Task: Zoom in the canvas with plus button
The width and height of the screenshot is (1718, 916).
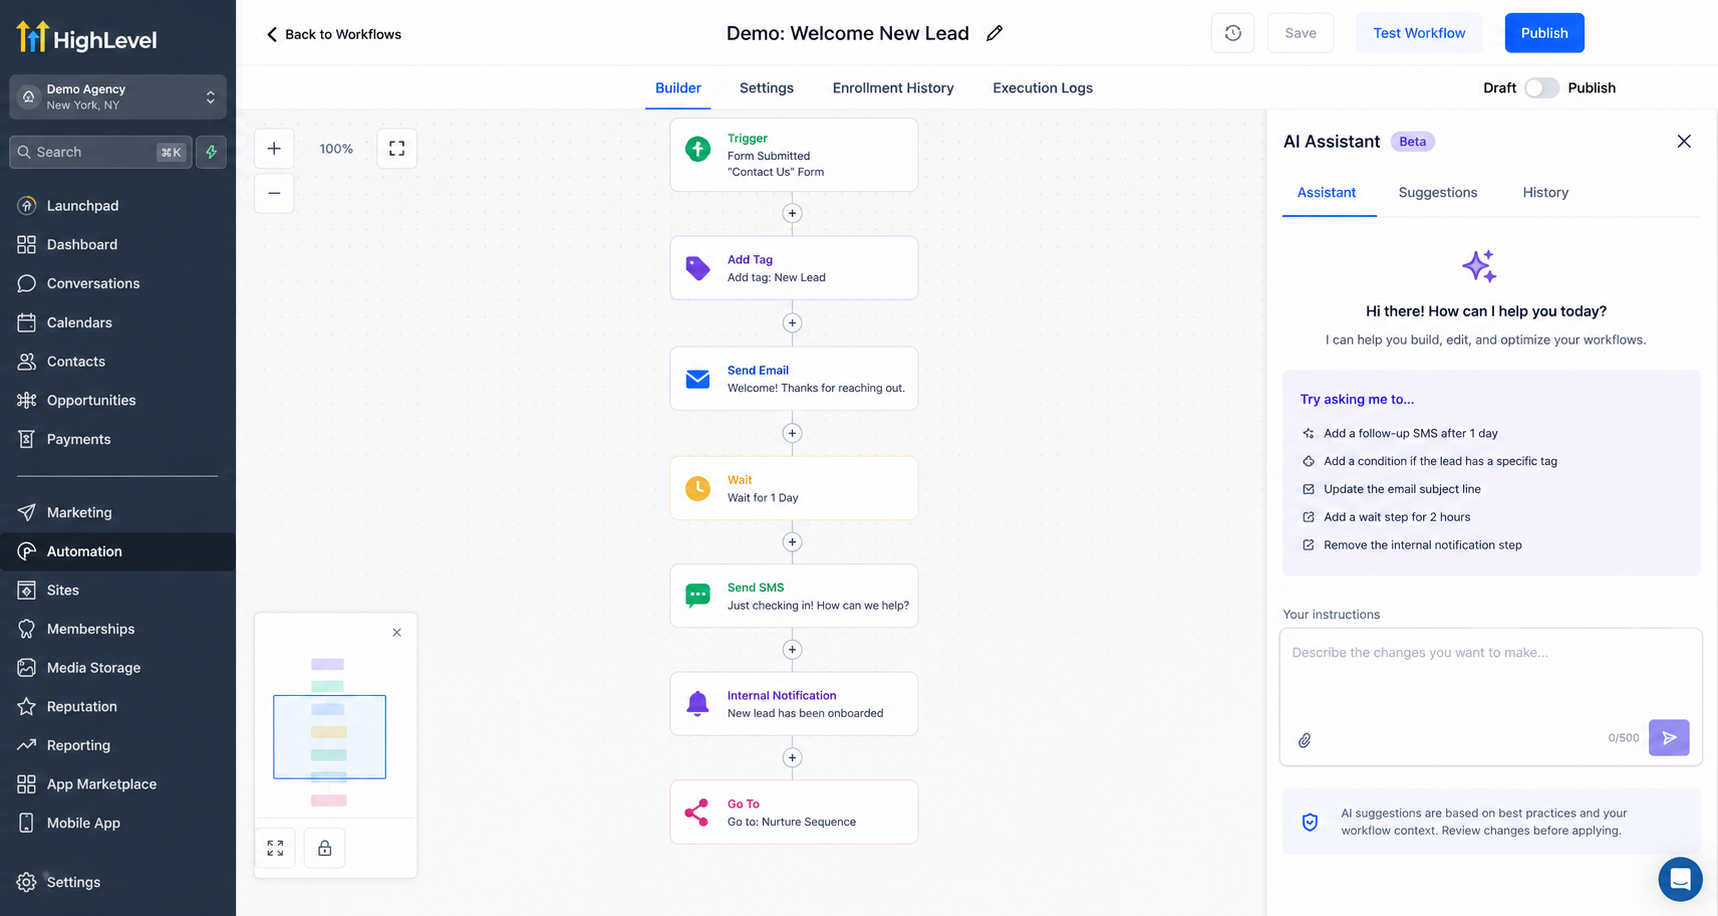Action: pos(274,148)
